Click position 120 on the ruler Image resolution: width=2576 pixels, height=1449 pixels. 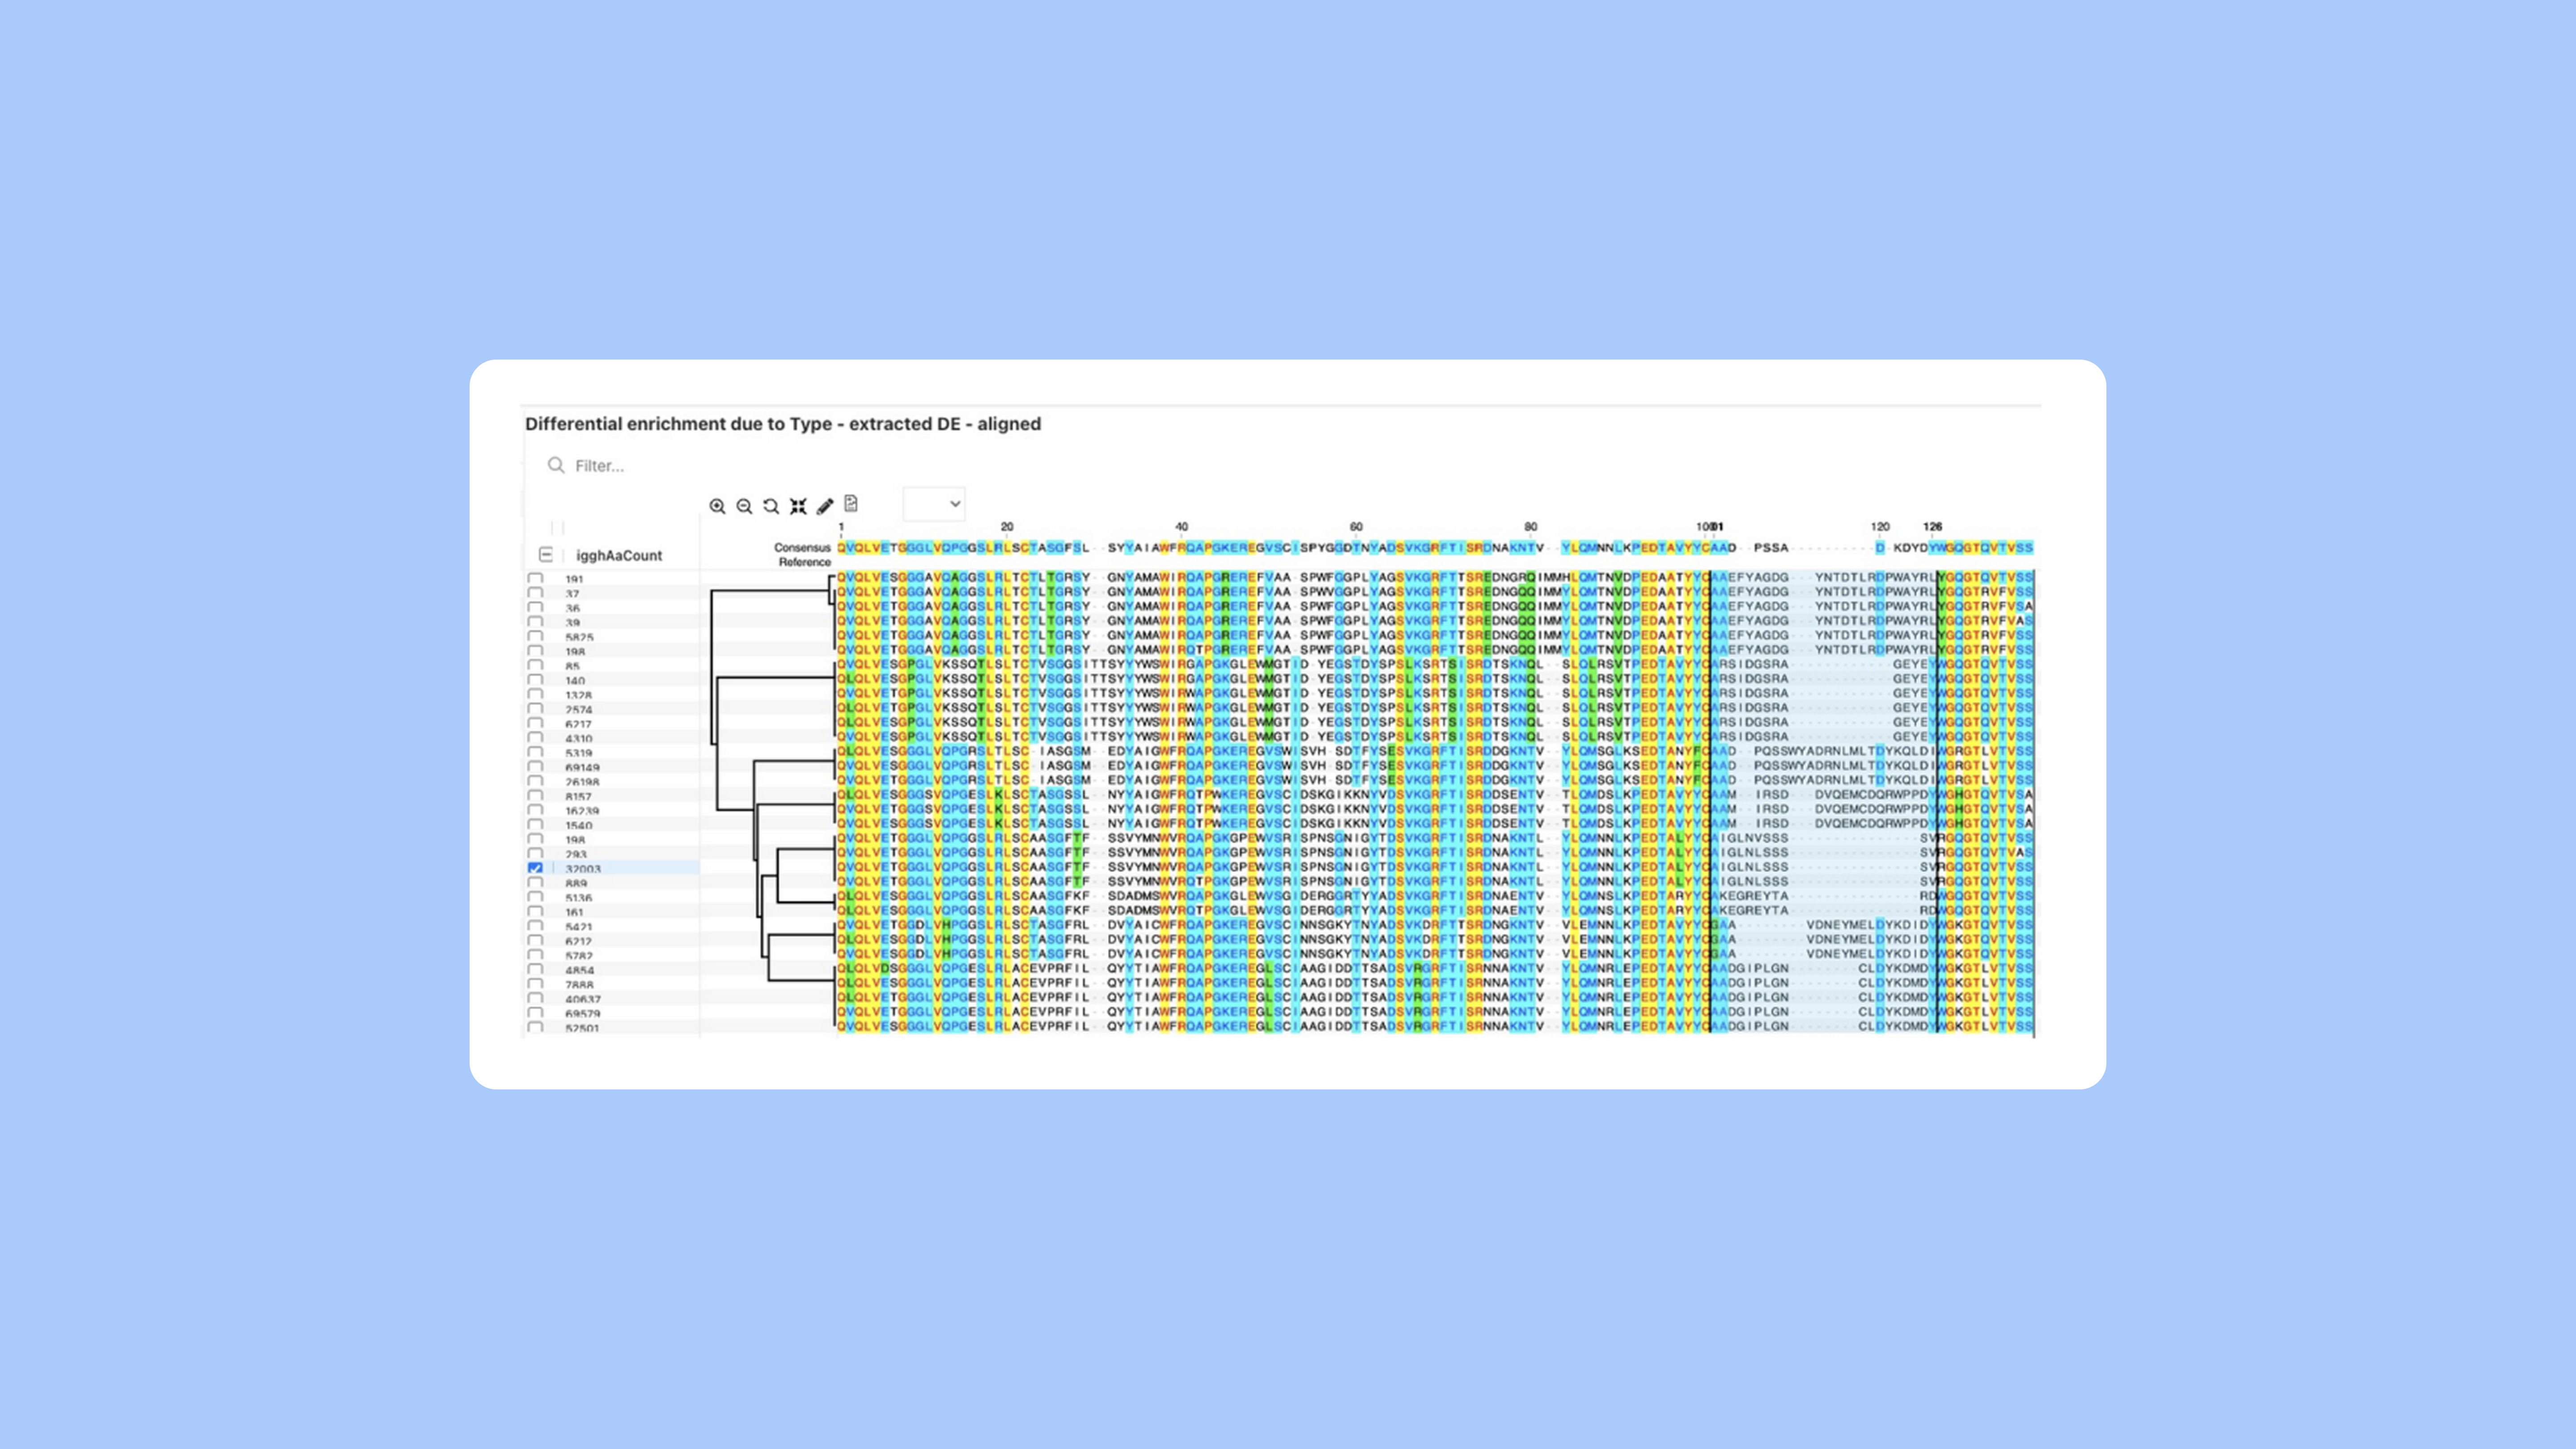[1880, 526]
